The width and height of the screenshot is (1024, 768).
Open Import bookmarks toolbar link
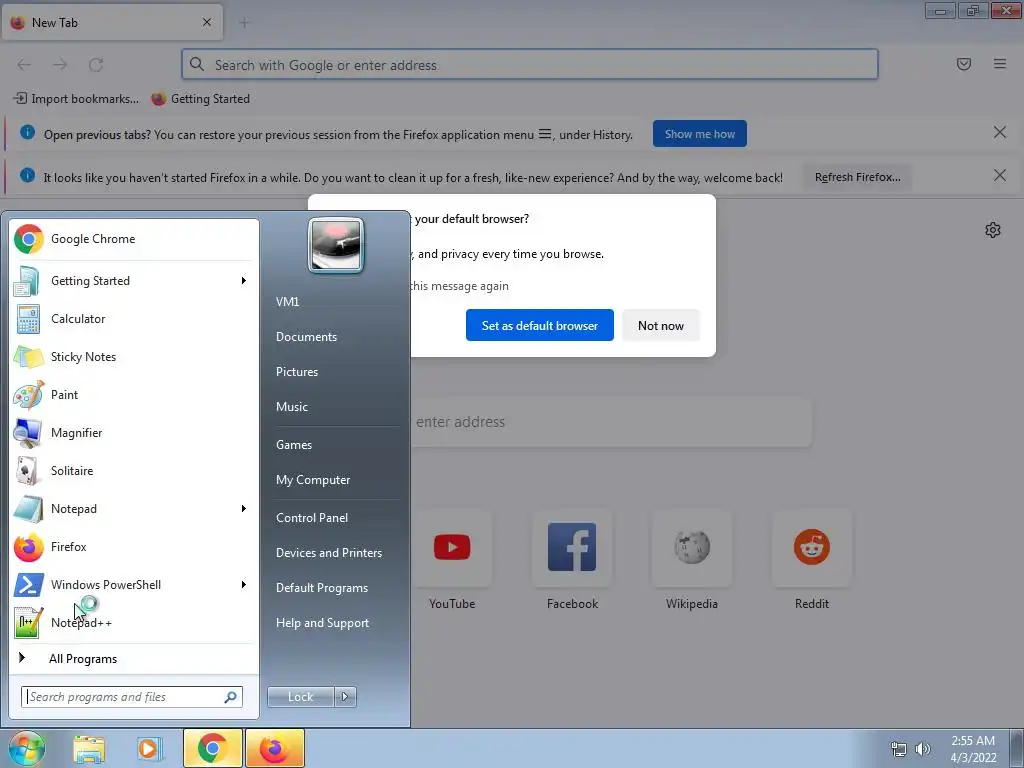coord(76,99)
